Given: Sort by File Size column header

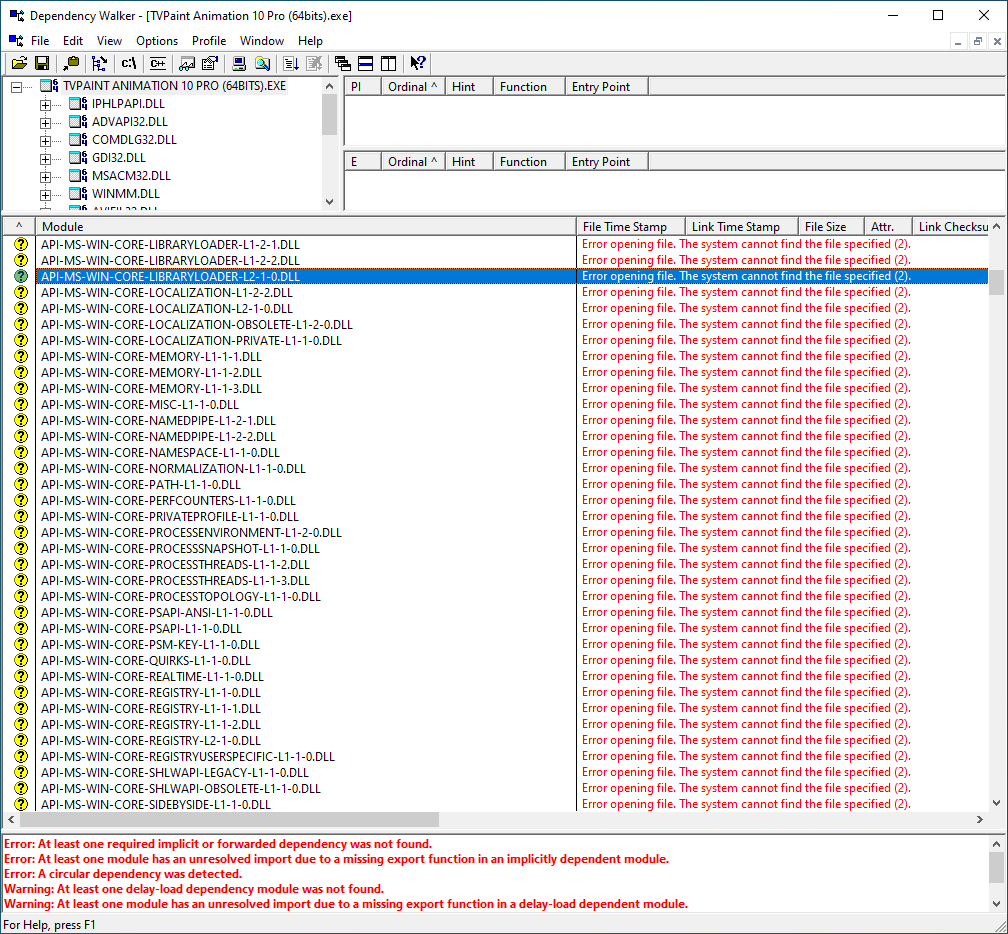Looking at the screenshot, I should [x=831, y=226].
